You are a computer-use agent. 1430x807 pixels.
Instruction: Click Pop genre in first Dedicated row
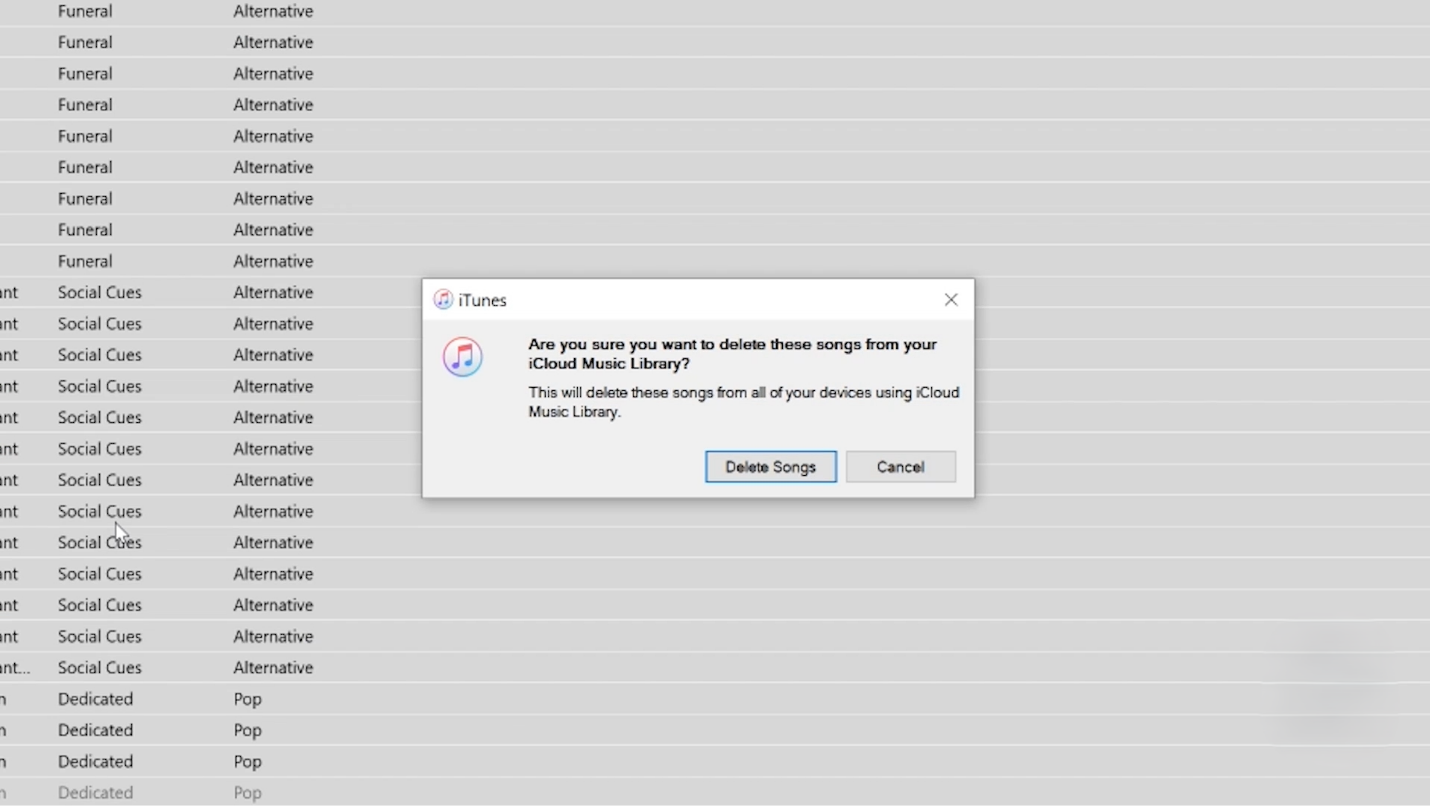(x=247, y=699)
